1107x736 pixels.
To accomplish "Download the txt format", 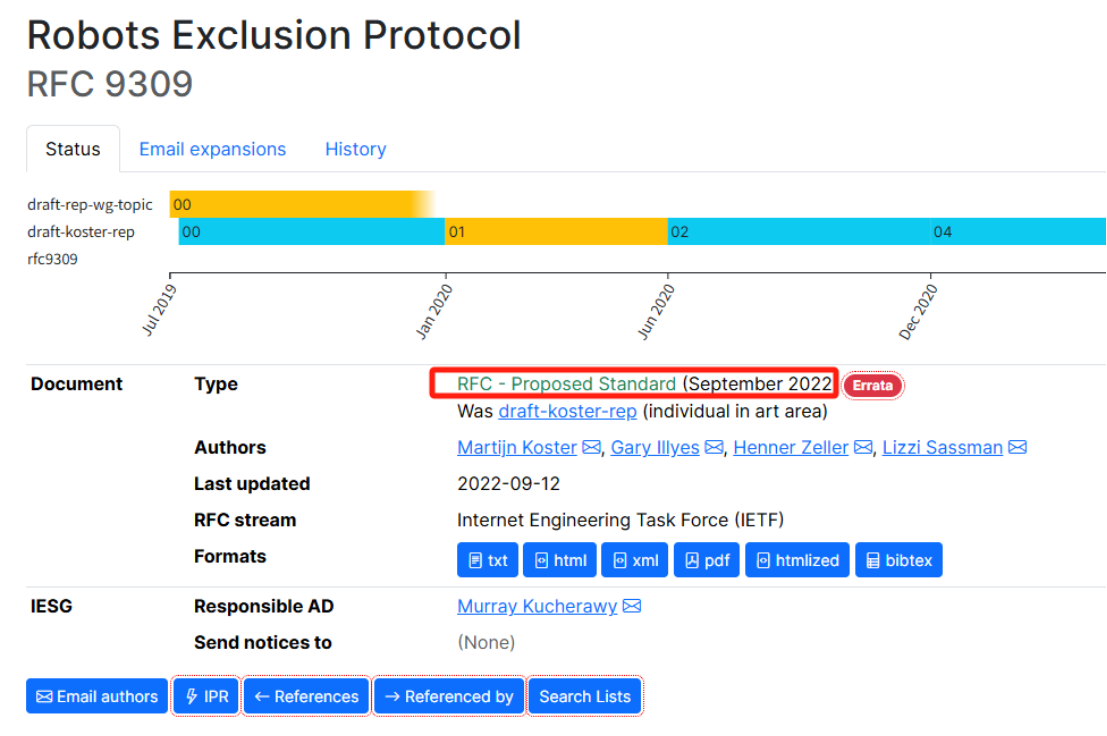I will point(487,560).
